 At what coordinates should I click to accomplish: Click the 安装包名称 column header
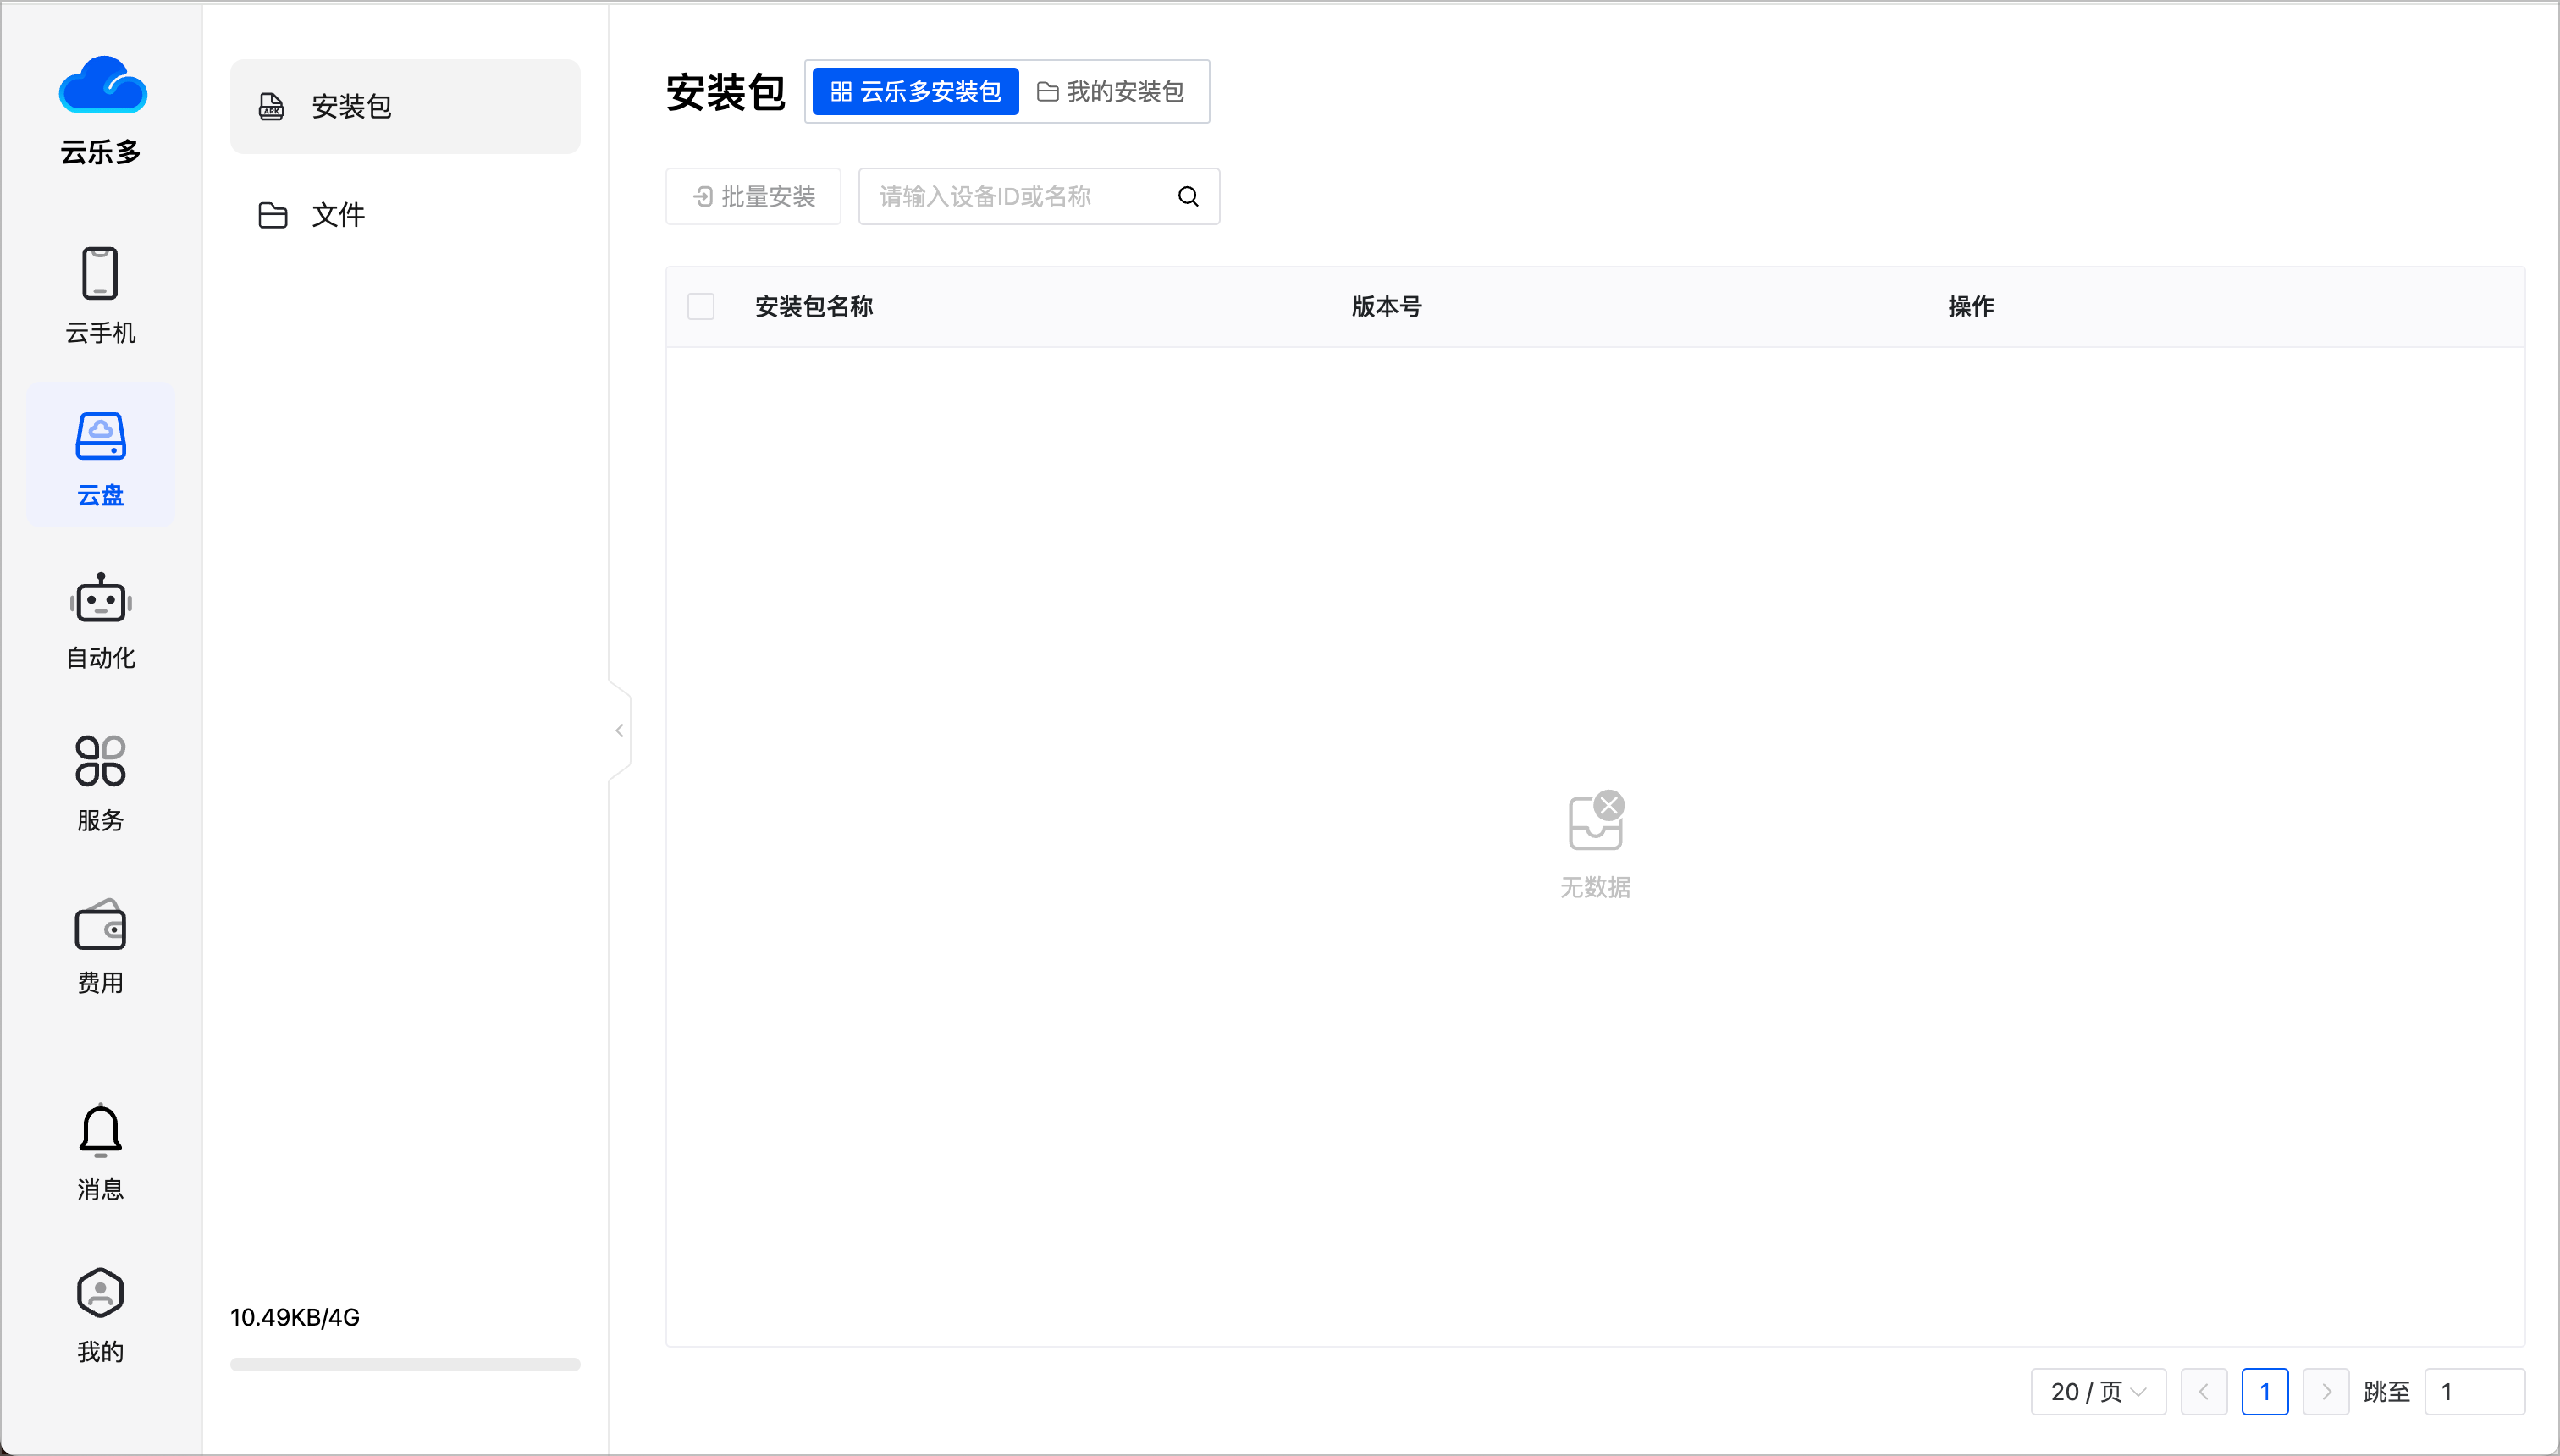(814, 306)
